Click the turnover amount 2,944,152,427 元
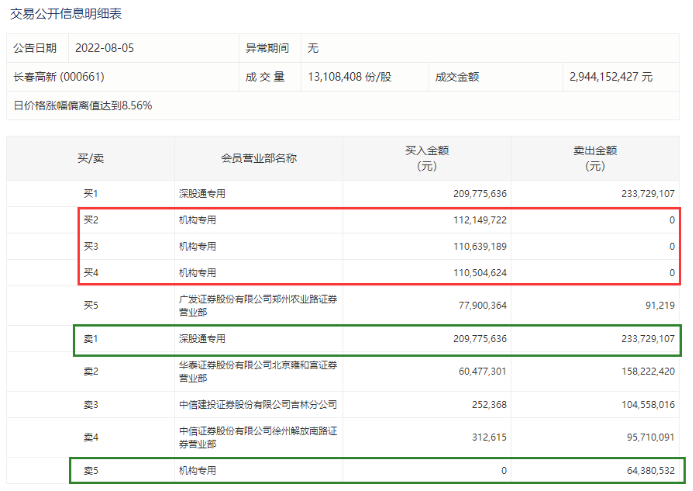 tap(610, 76)
